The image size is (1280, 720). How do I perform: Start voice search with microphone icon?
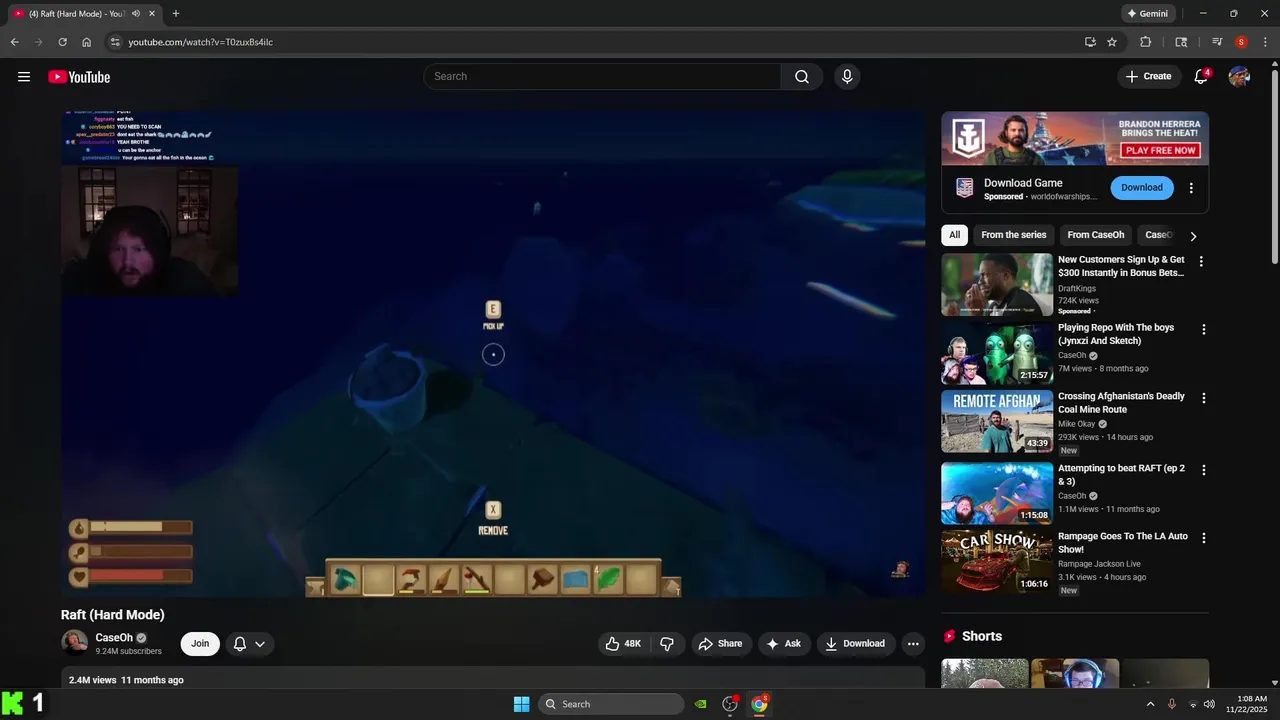[x=847, y=77]
